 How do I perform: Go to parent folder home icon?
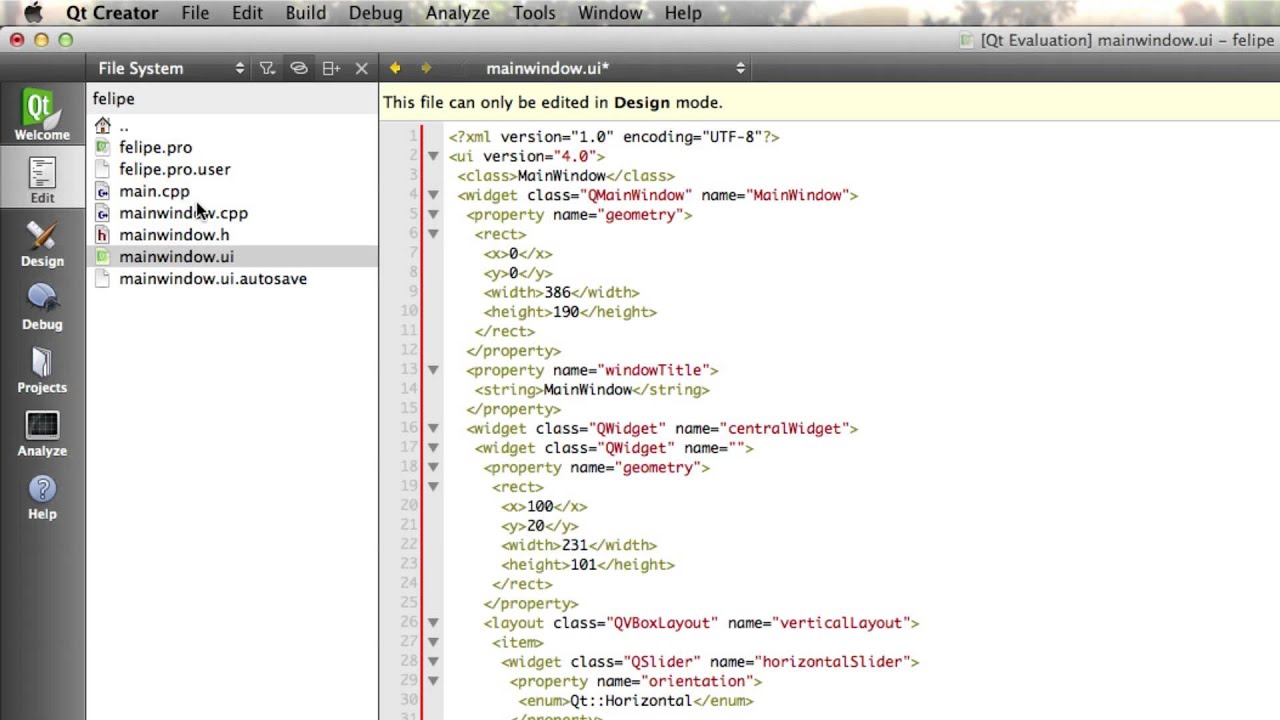click(x=102, y=126)
